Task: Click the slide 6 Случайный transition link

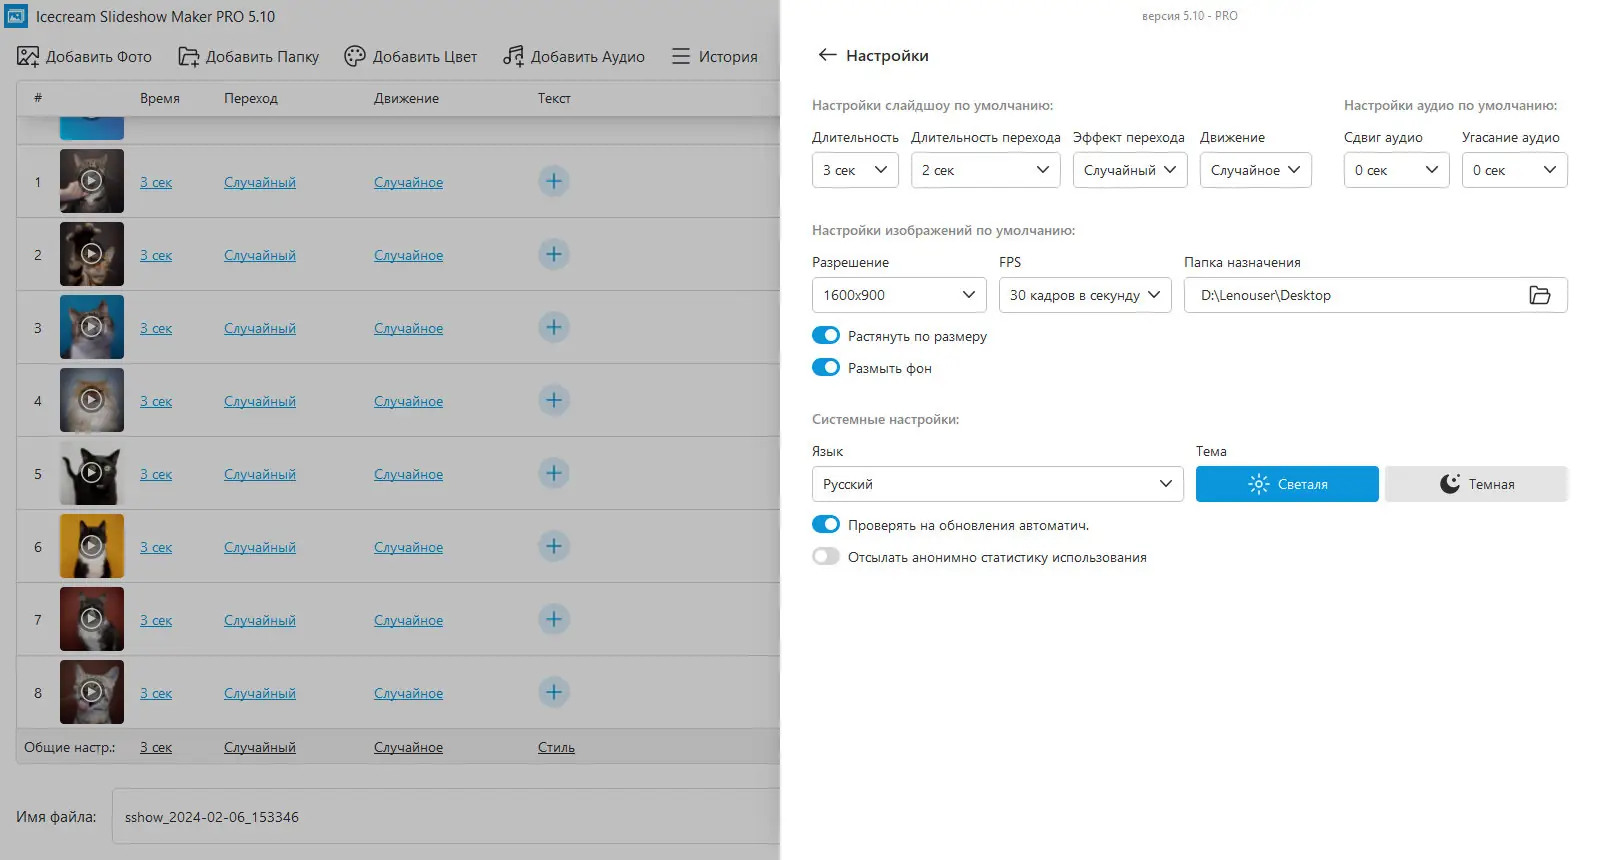Action: tap(260, 547)
